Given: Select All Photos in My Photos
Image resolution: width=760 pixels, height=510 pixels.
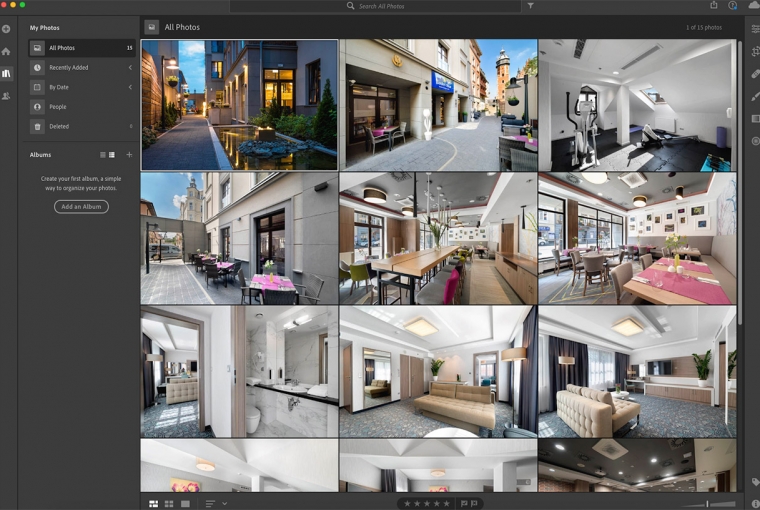Looking at the screenshot, I should pyautogui.click(x=81, y=48).
